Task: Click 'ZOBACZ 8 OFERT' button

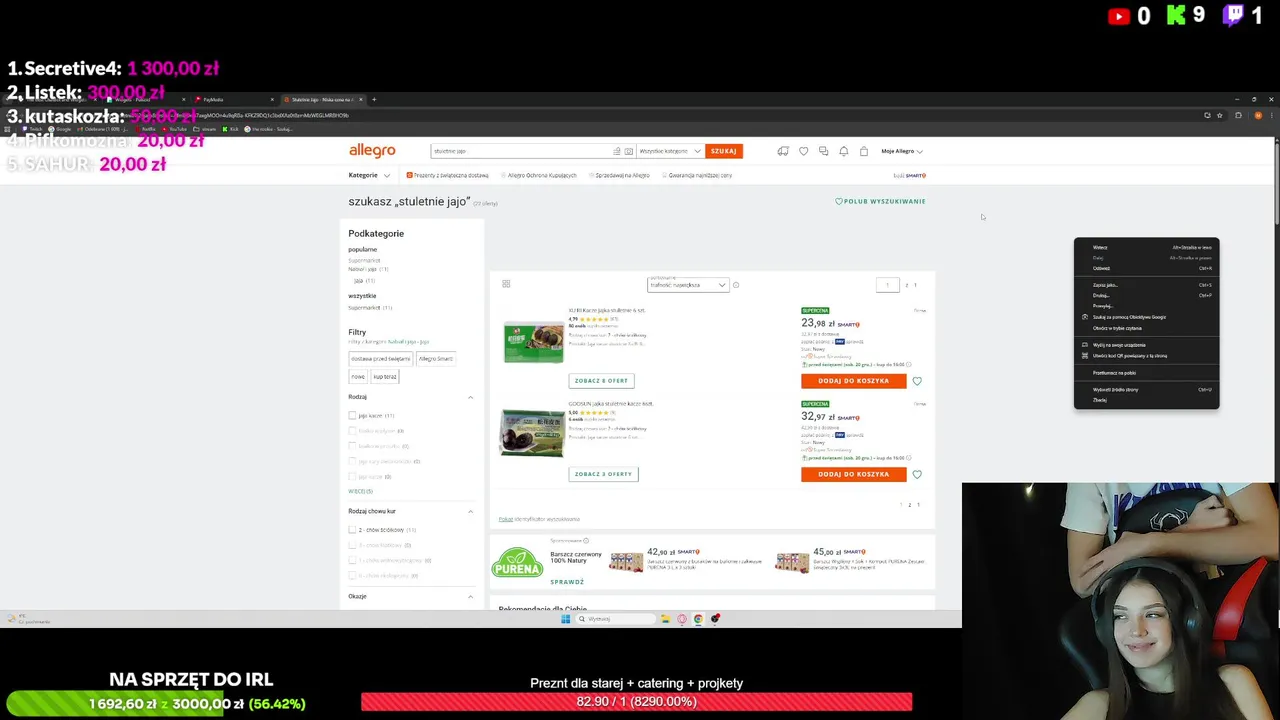Action: pos(602,381)
